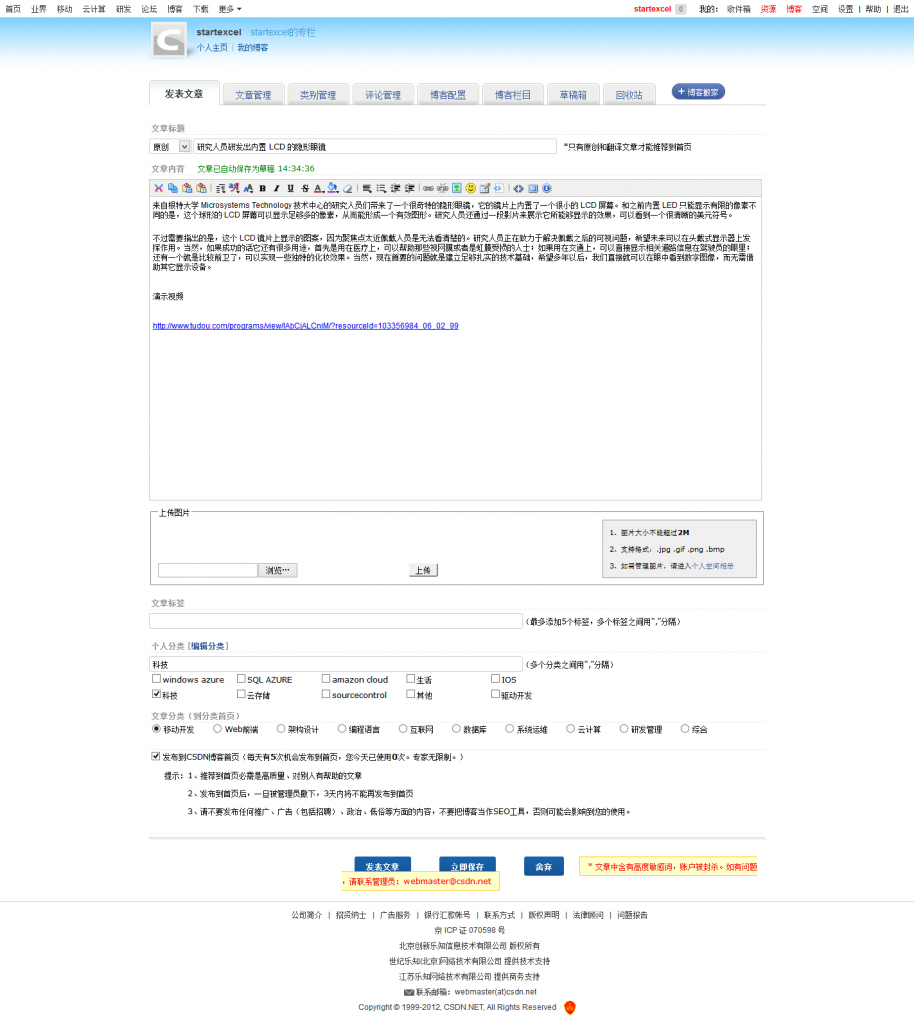Click the Copy icon in editor toolbar

pyautogui.click(x=172, y=188)
